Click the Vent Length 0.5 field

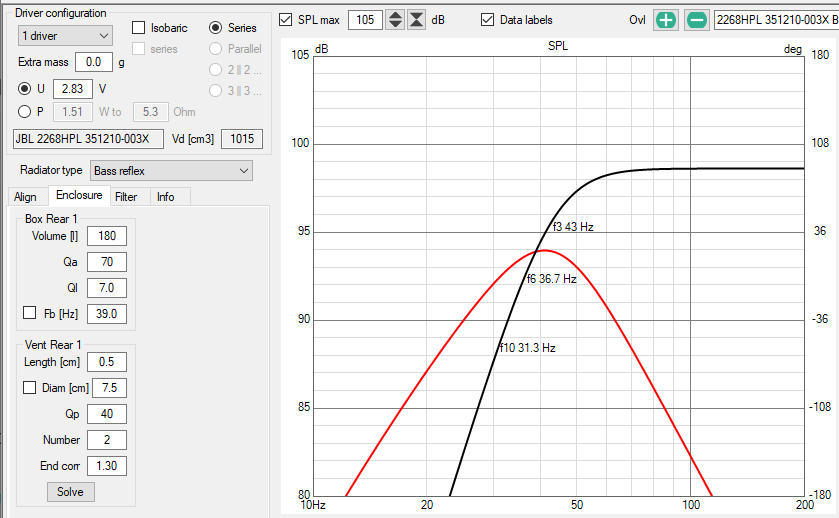tap(107, 362)
